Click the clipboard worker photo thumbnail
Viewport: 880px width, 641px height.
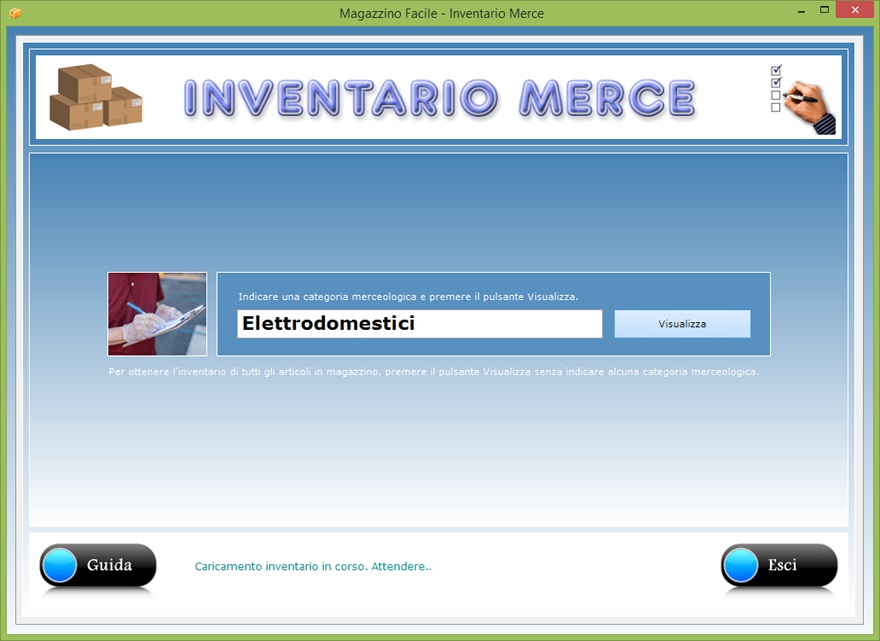157,314
